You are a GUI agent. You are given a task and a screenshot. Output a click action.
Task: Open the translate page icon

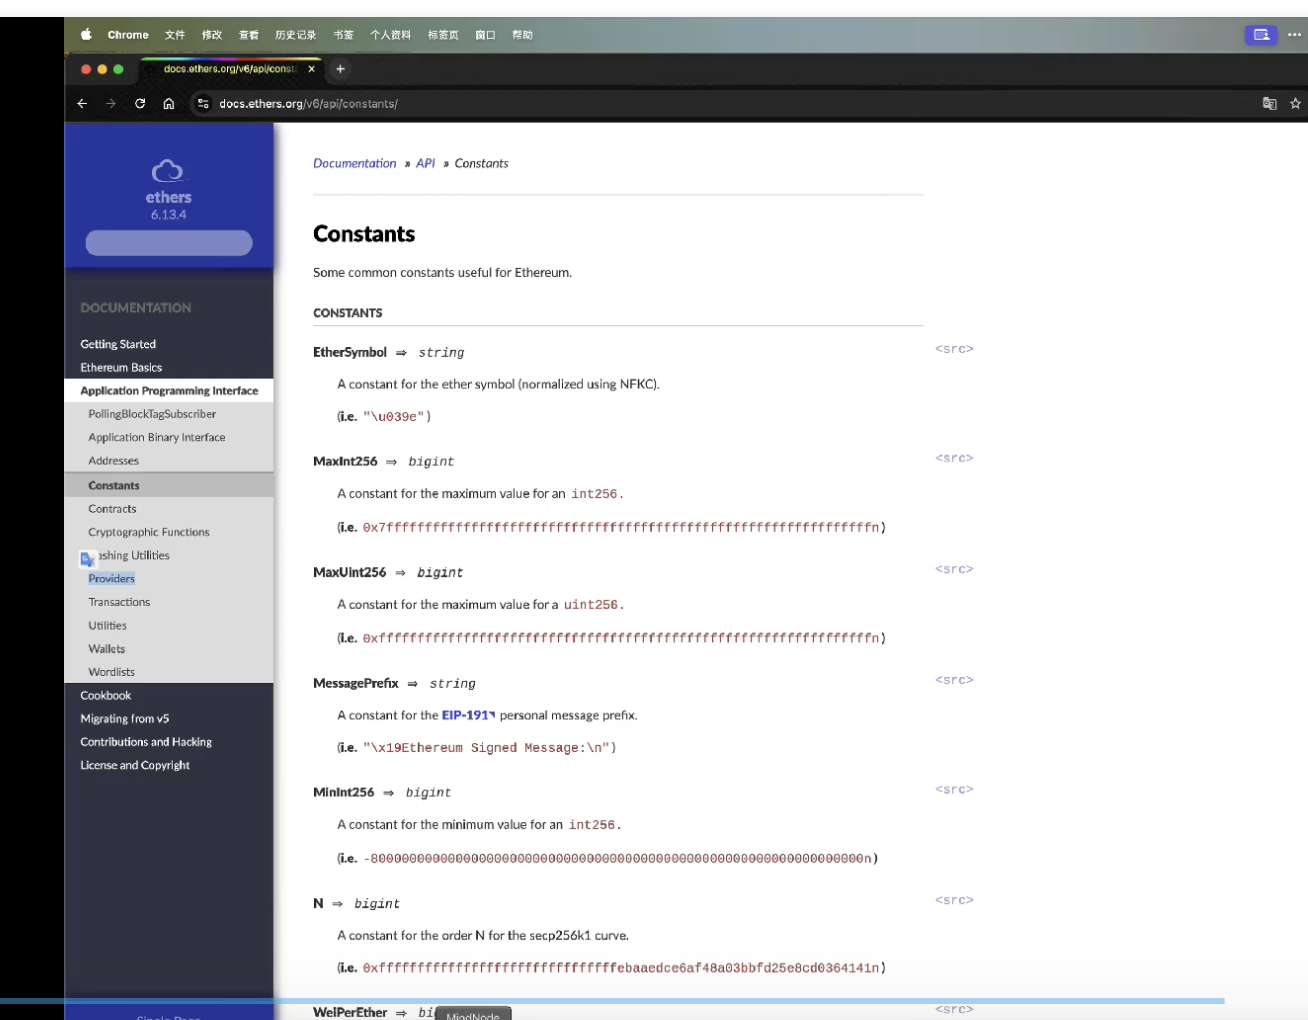[1269, 103]
